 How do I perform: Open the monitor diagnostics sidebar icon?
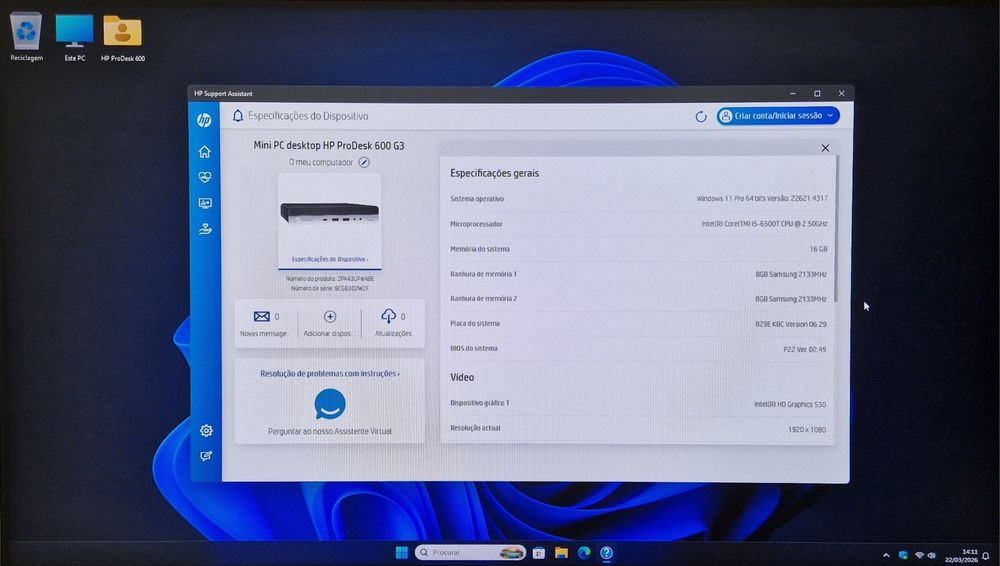coord(205,203)
